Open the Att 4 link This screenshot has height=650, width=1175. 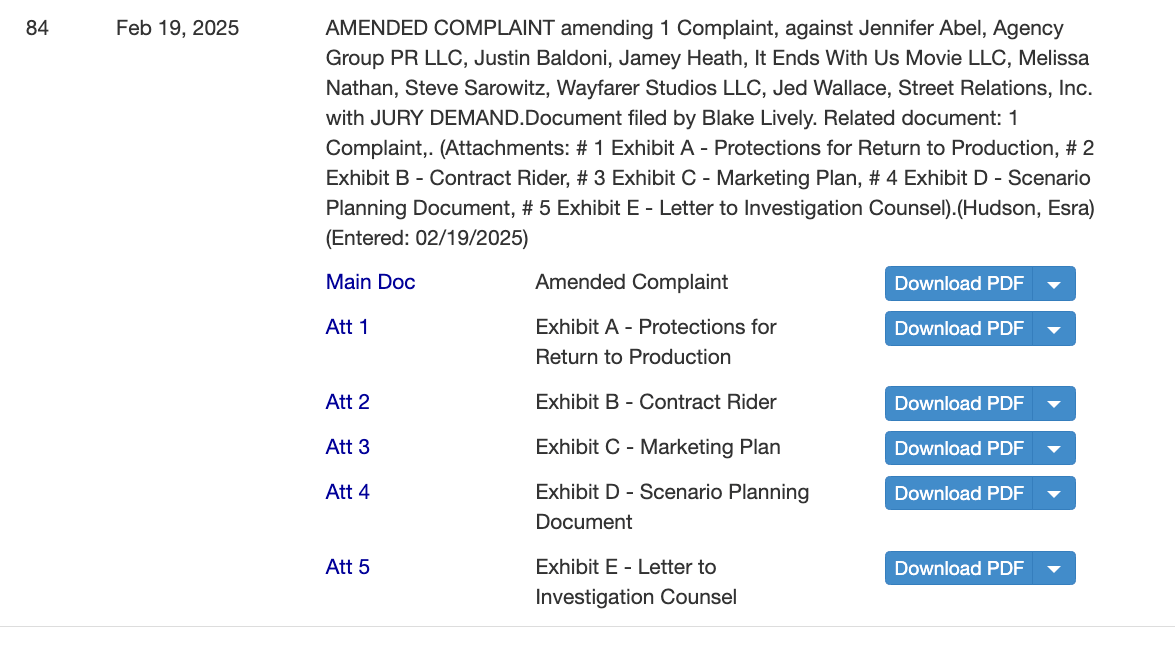coord(347,492)
